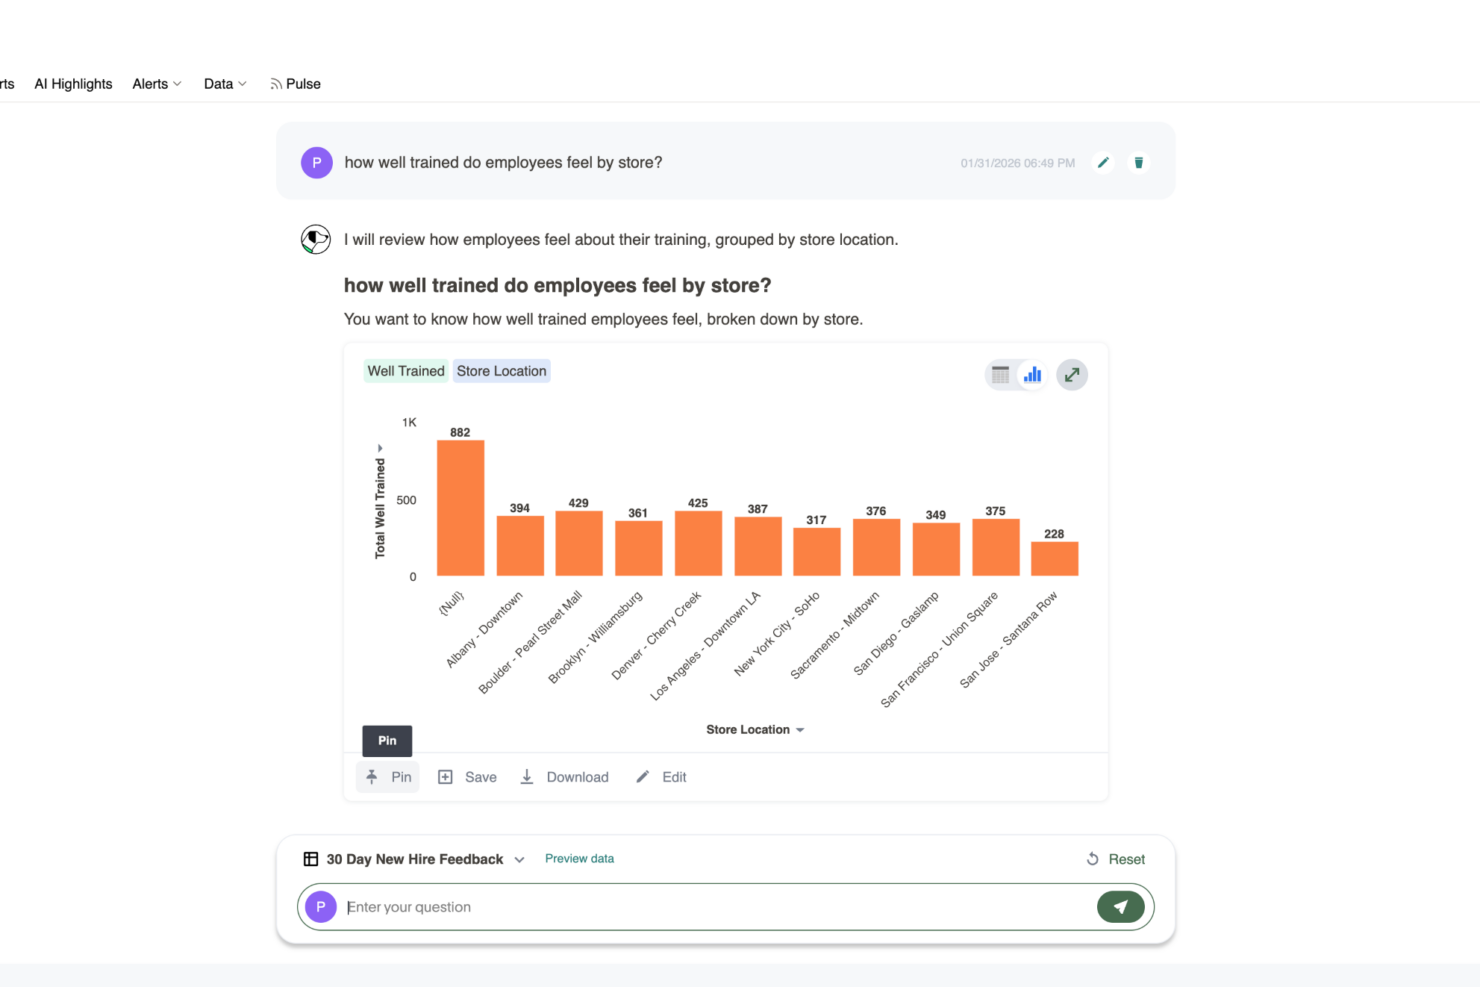This screenshot has width=1480, height=987.
Task: Click the orange (Null) bar in chart
Action: tap(460, 508)
